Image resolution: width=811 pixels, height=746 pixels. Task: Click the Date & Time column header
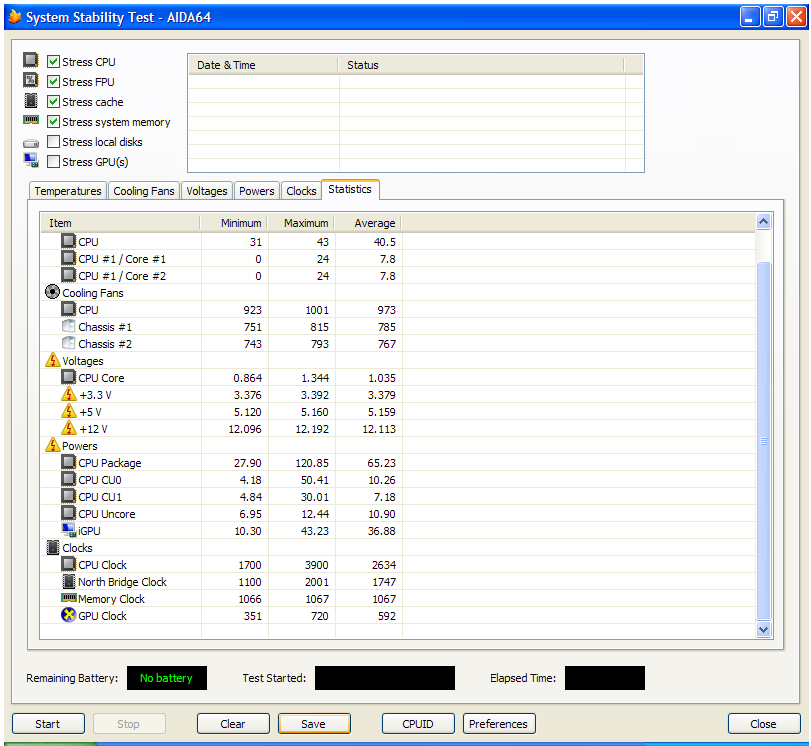click(264, 65)
